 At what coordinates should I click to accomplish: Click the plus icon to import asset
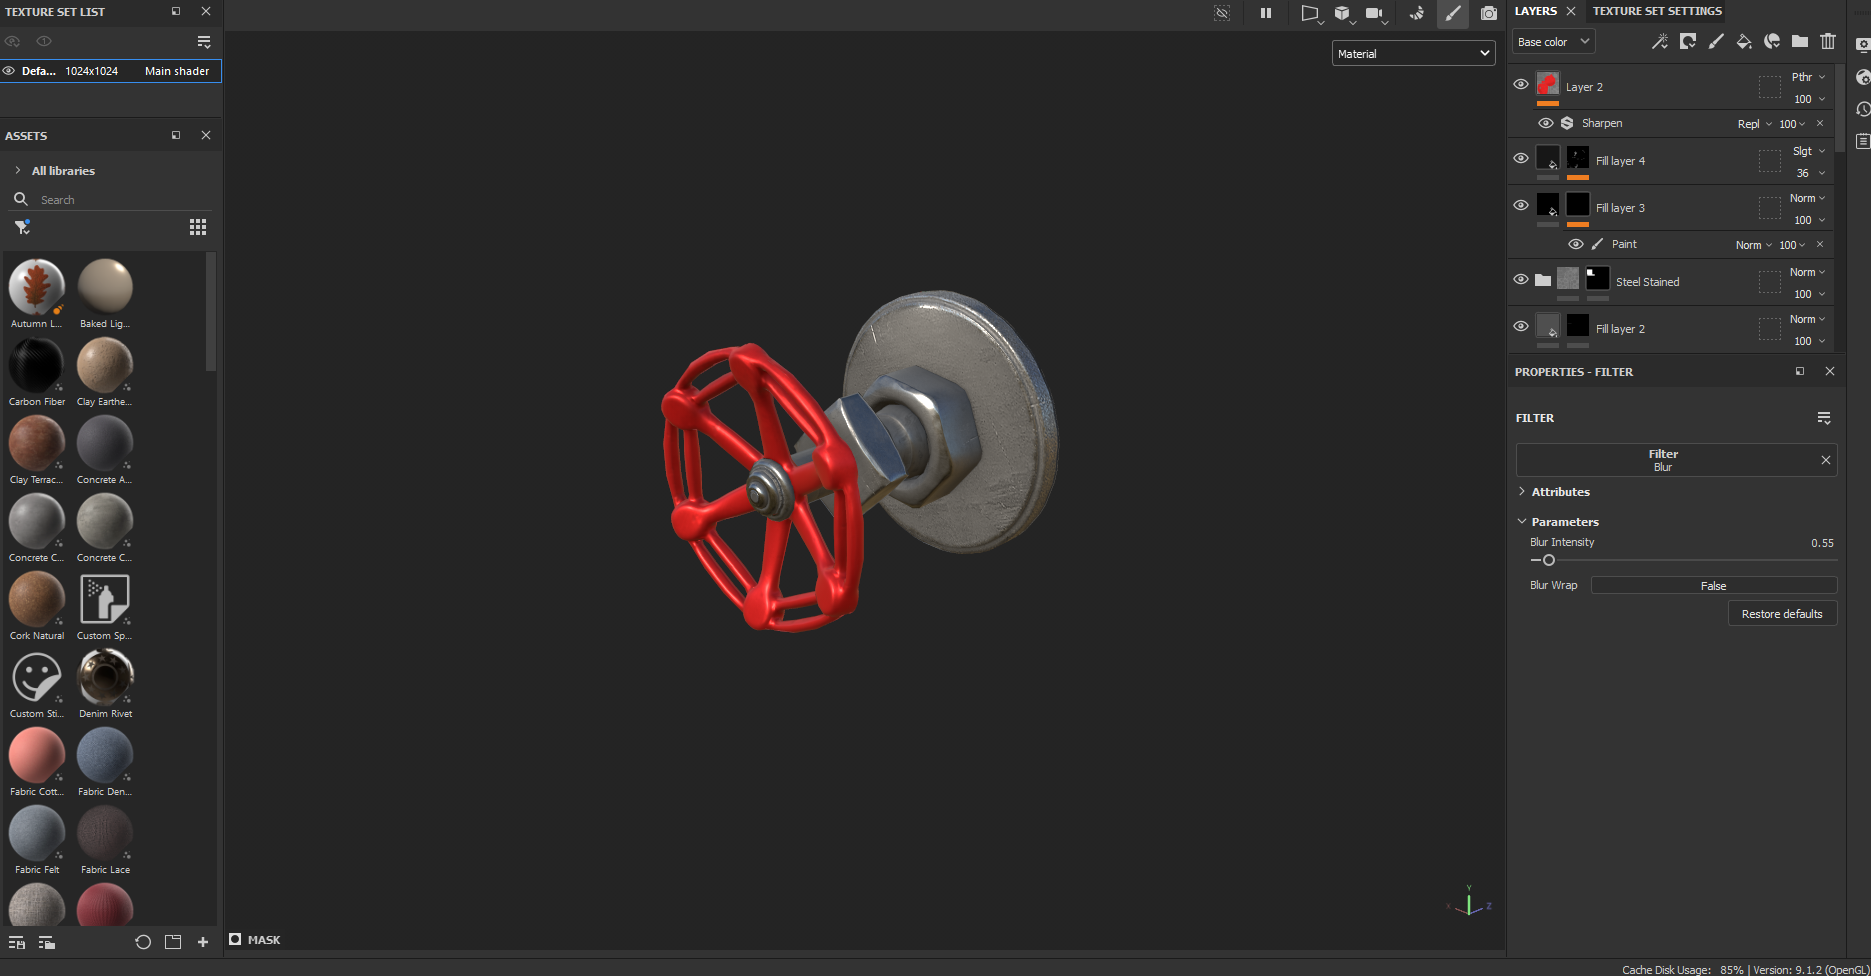point(203,942)
